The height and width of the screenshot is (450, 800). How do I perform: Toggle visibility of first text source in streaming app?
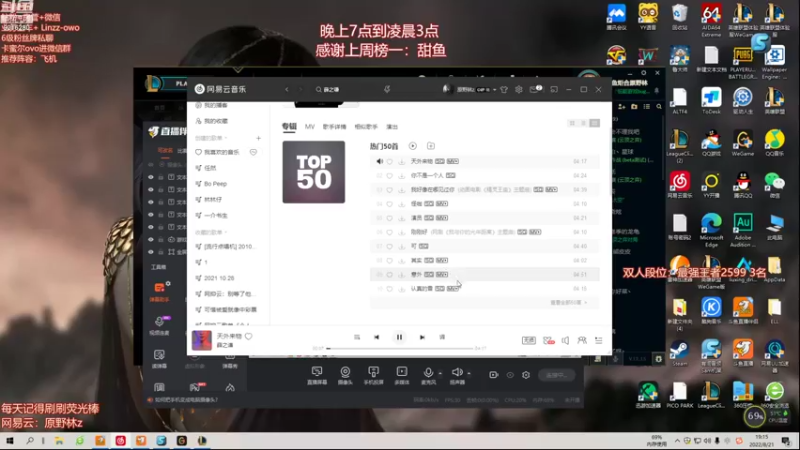click(151, 177)
